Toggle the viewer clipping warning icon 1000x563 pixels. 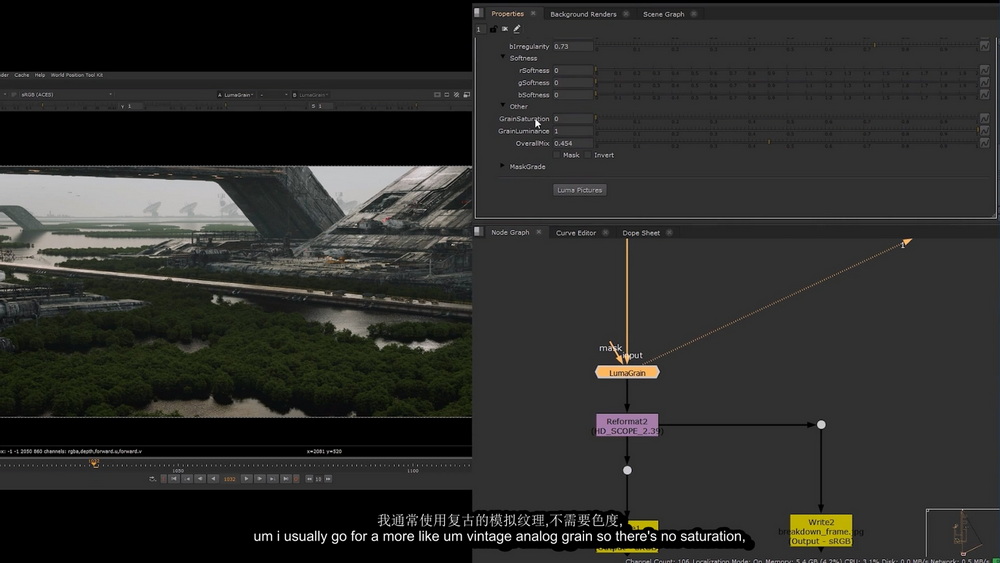point(456,94)
